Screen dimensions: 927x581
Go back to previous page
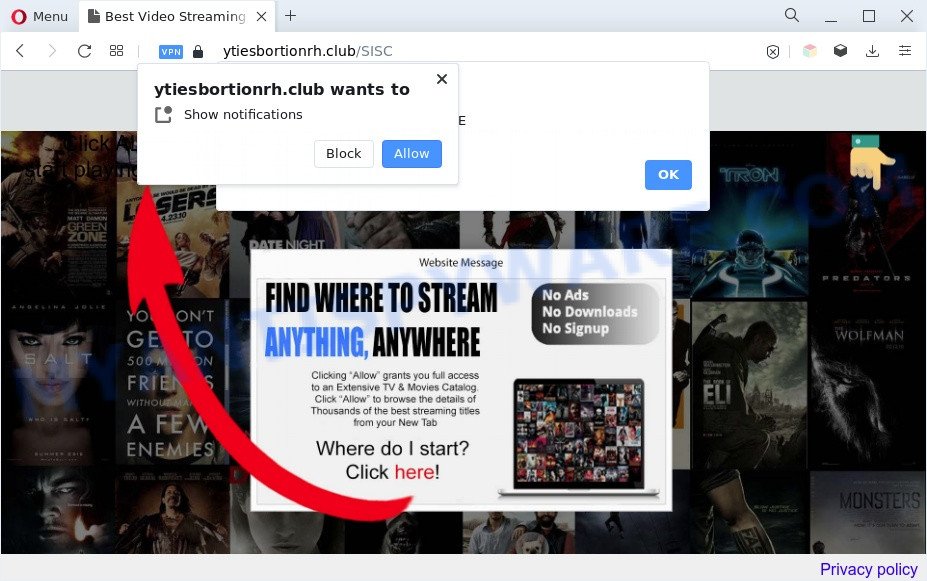point(20,51)
